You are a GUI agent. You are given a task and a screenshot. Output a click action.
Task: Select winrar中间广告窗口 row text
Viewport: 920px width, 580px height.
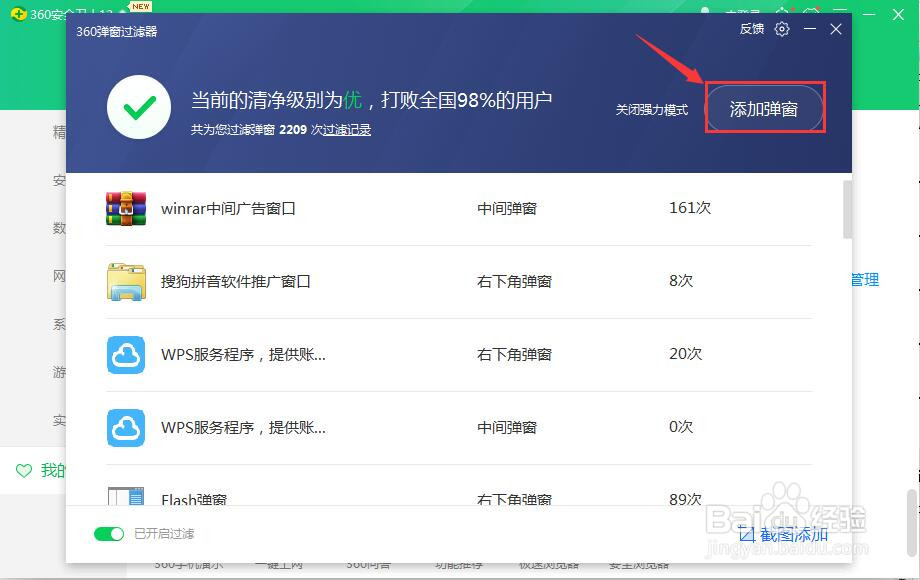tap(228, 209)
